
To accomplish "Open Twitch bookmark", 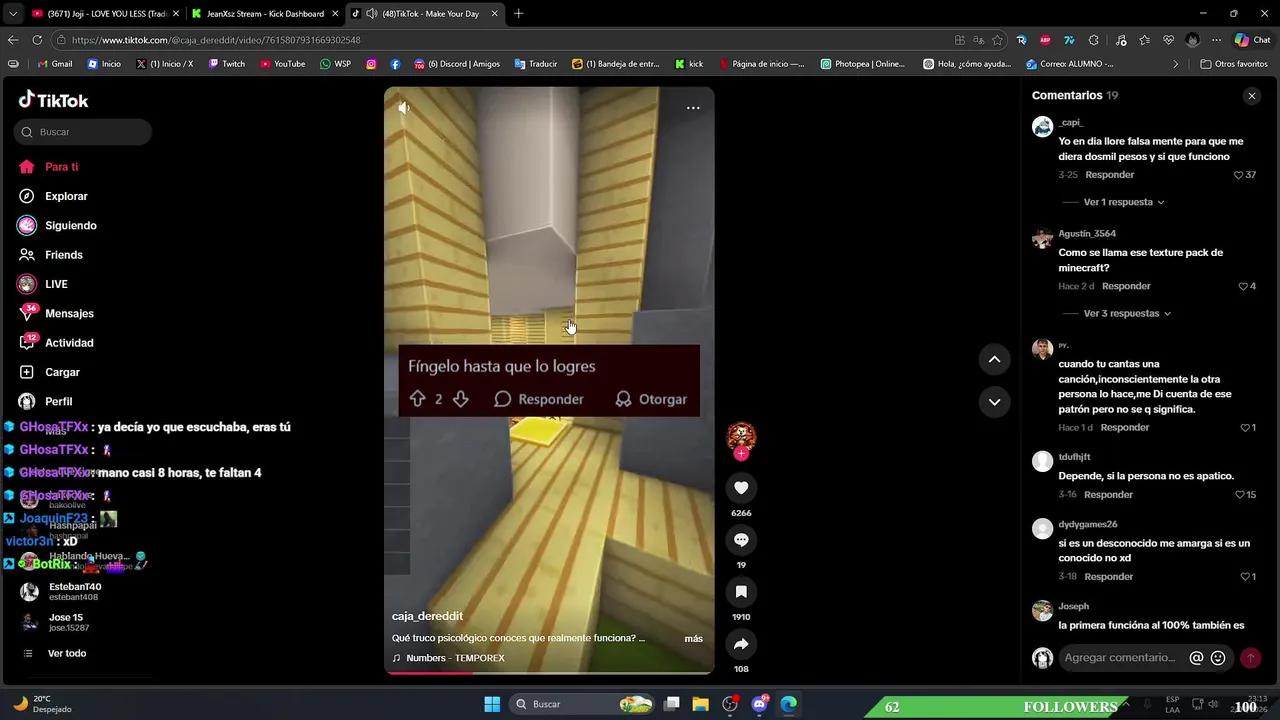I will (226, 64).
